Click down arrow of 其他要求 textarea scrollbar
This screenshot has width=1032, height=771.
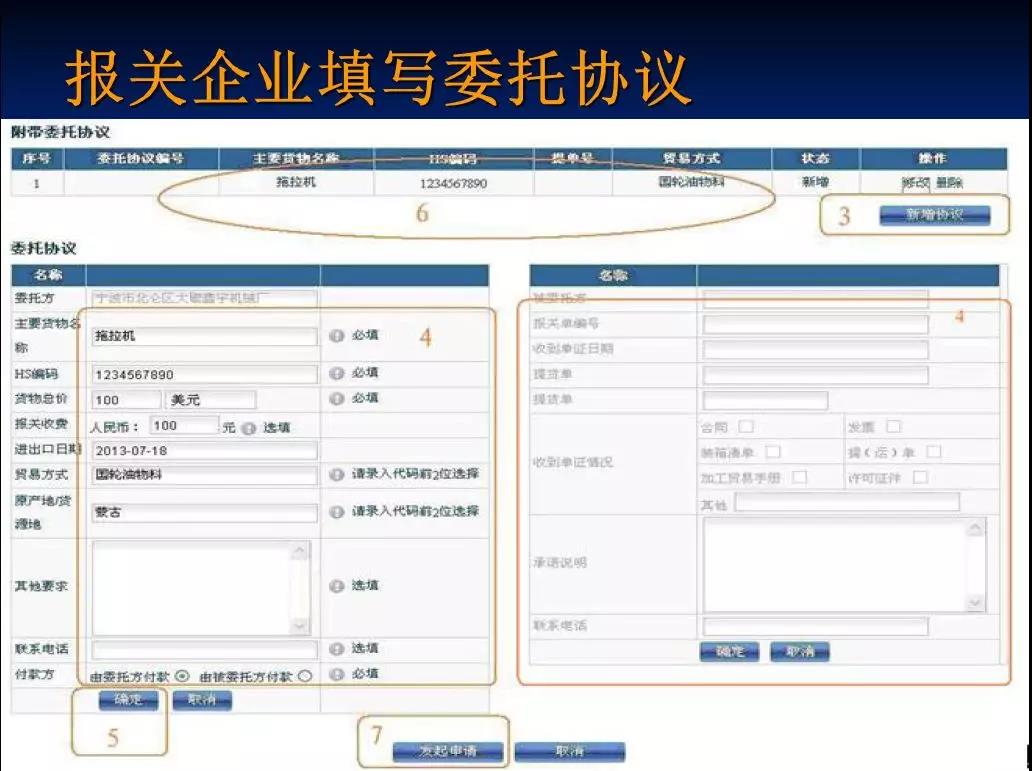[299, 625]
